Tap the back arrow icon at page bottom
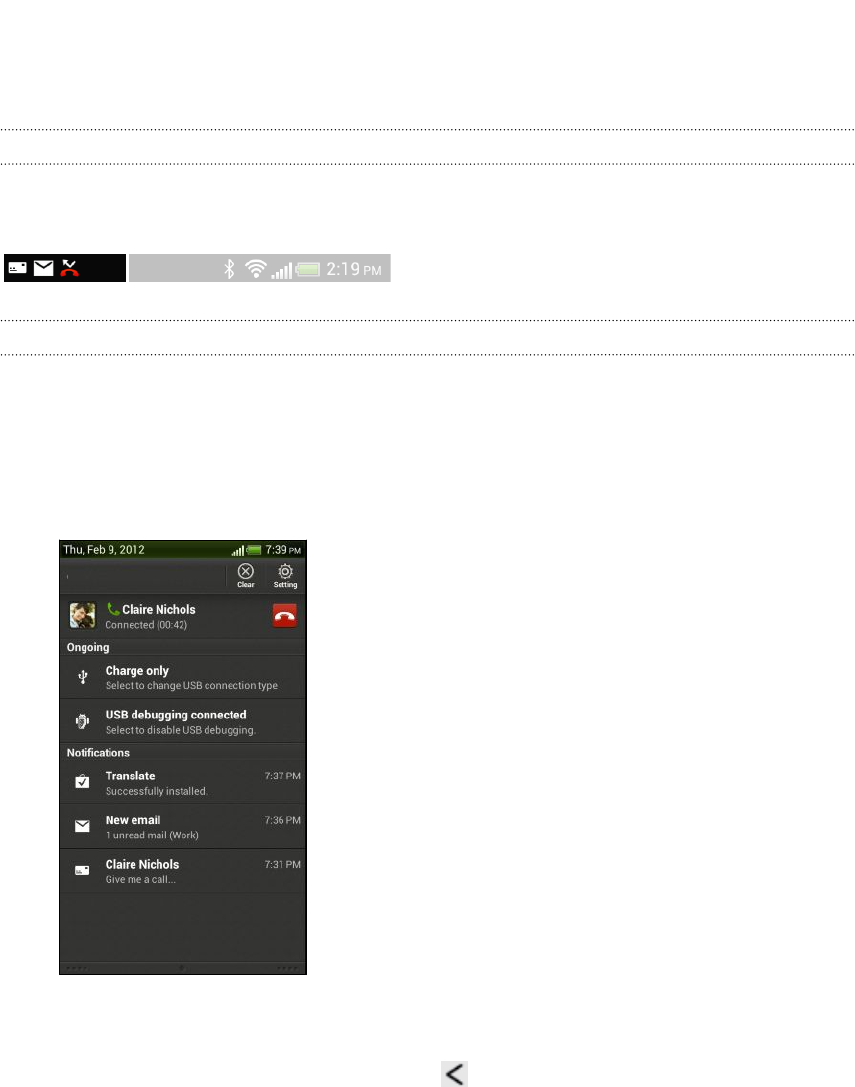 click(455, 1074)
